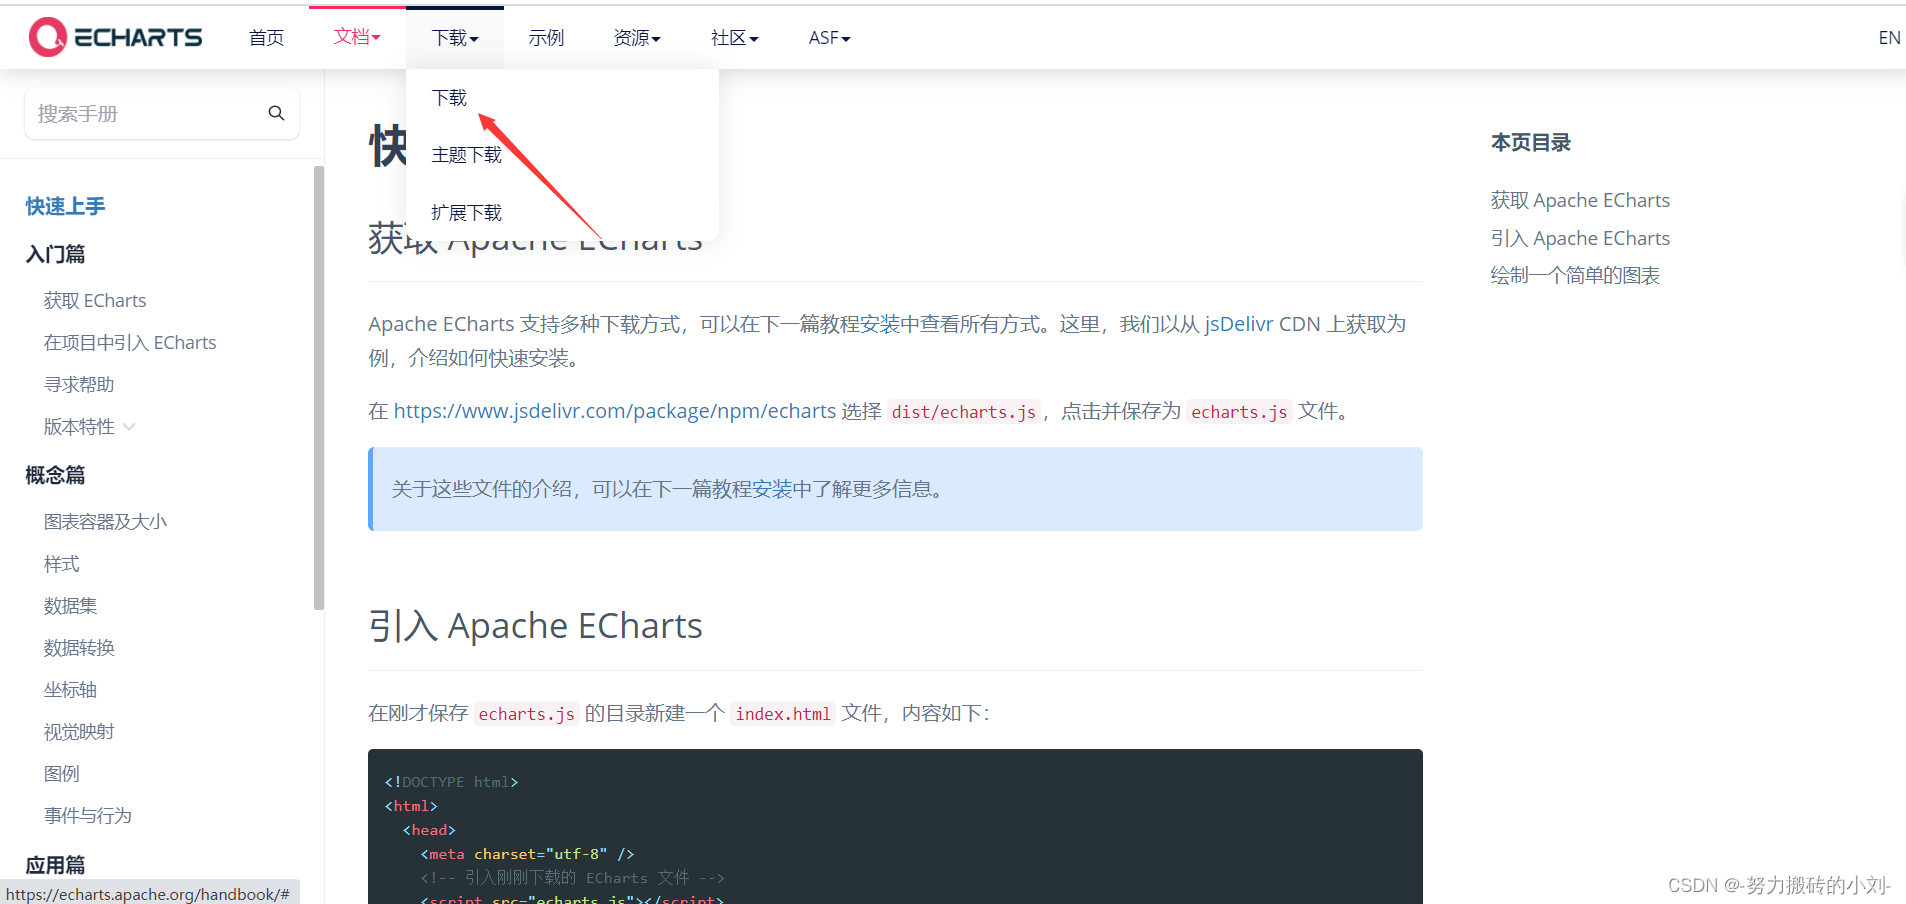The image size is (1906, 904).
Task: Open 数据集 sidebar item
Action: pos(70,606)
